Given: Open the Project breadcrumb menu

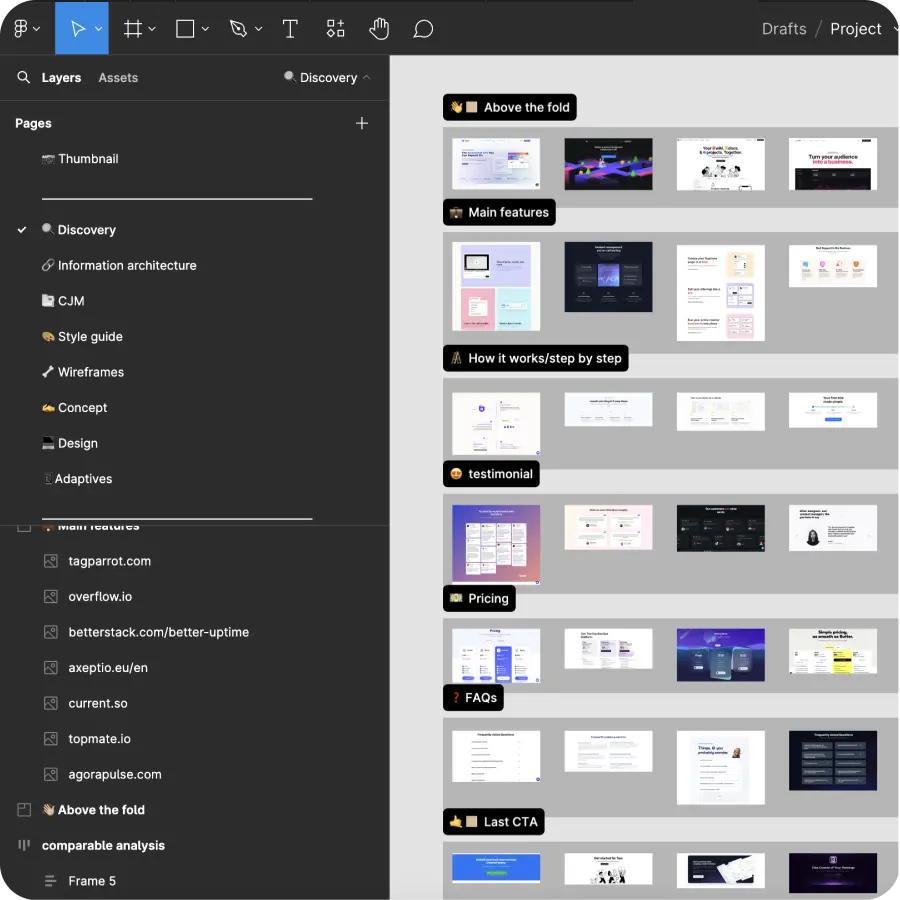Looking at the screenshot, I should (x=858, y=28).
